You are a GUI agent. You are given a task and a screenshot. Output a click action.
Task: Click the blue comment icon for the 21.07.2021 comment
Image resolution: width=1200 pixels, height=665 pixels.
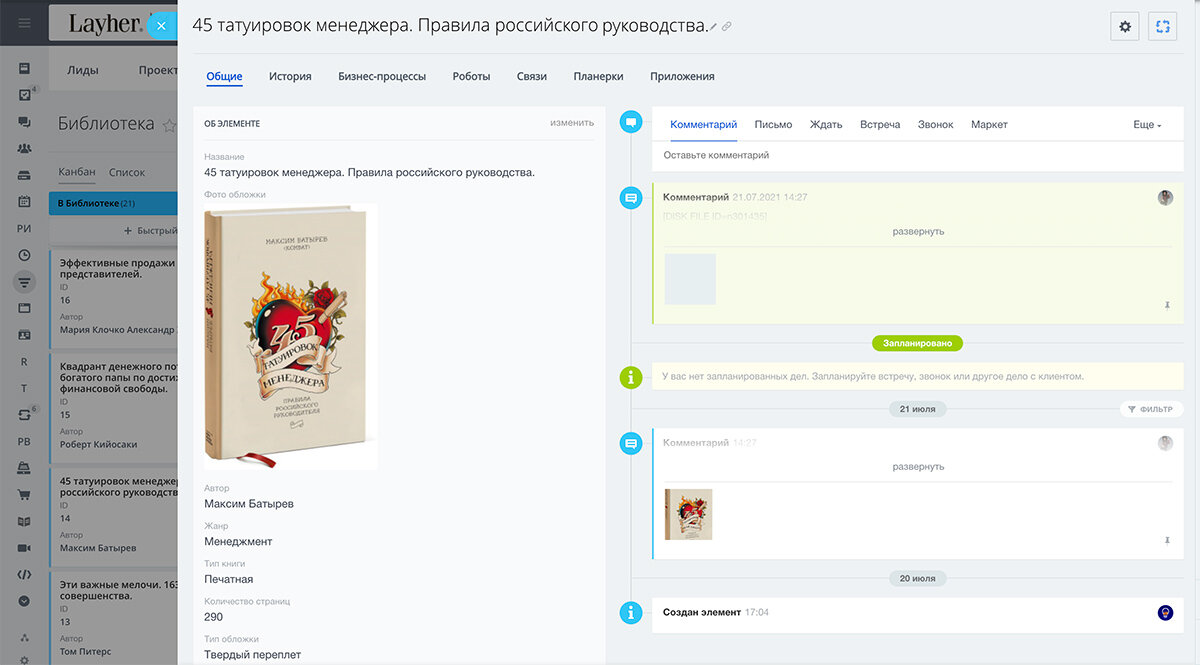pos(631,198)
